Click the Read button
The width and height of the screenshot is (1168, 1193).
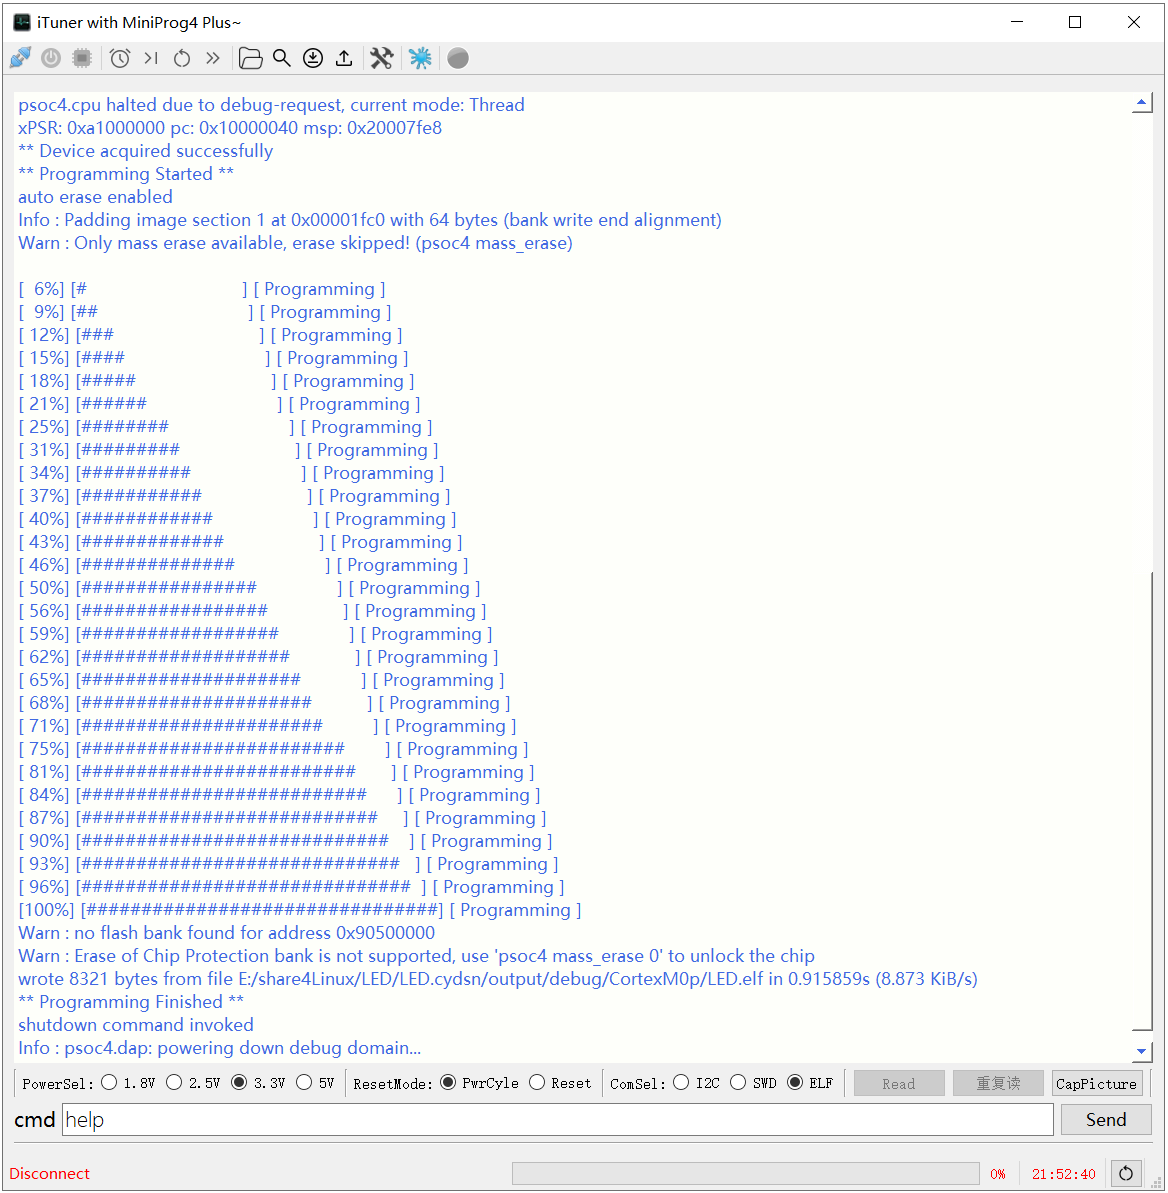(x=899, y=1083)
